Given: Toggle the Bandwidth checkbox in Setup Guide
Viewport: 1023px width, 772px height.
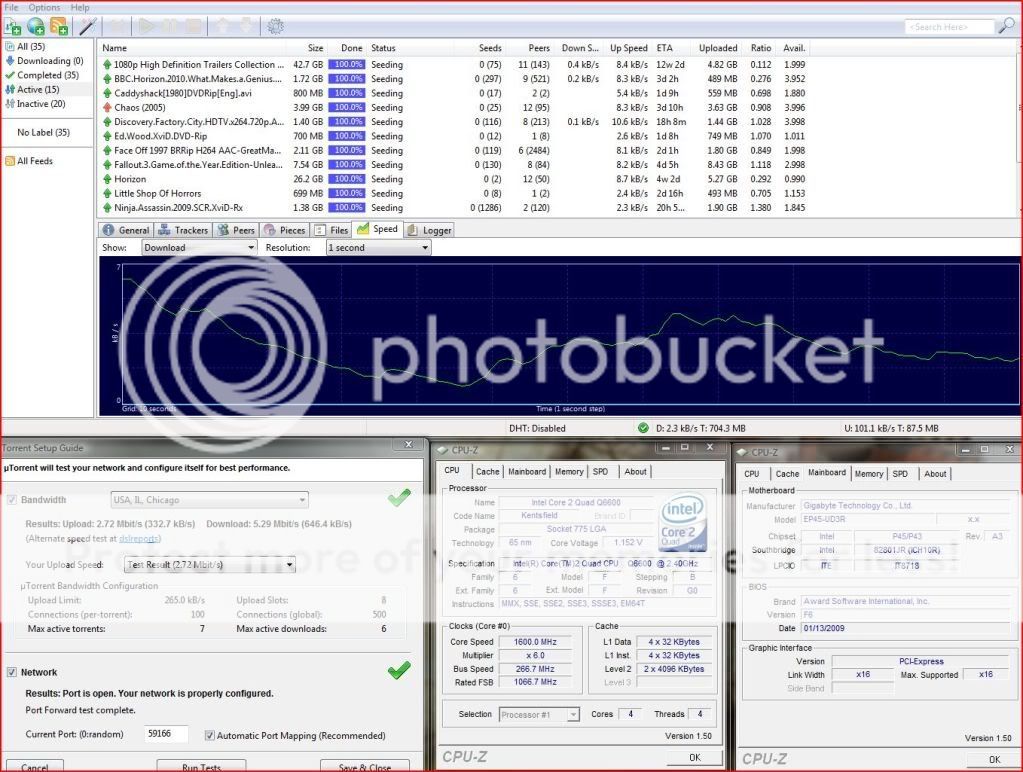Looking at the screenshot, I should point(12,500).
